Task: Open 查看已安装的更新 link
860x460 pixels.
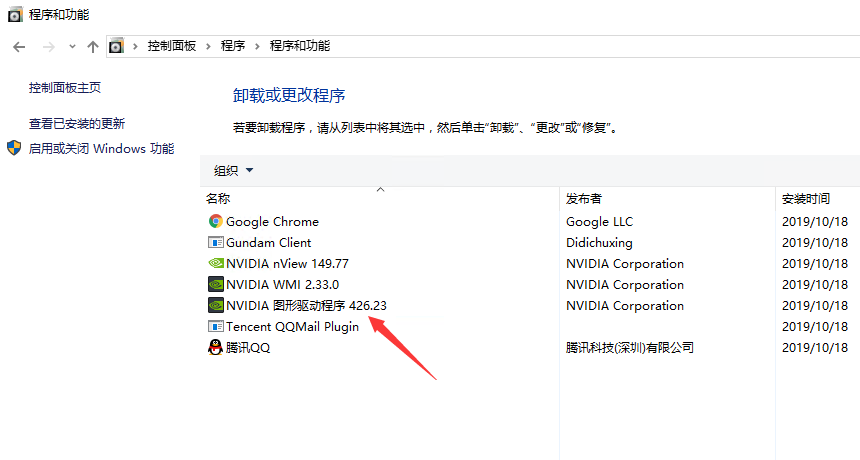Action: [x=77, y=124]
